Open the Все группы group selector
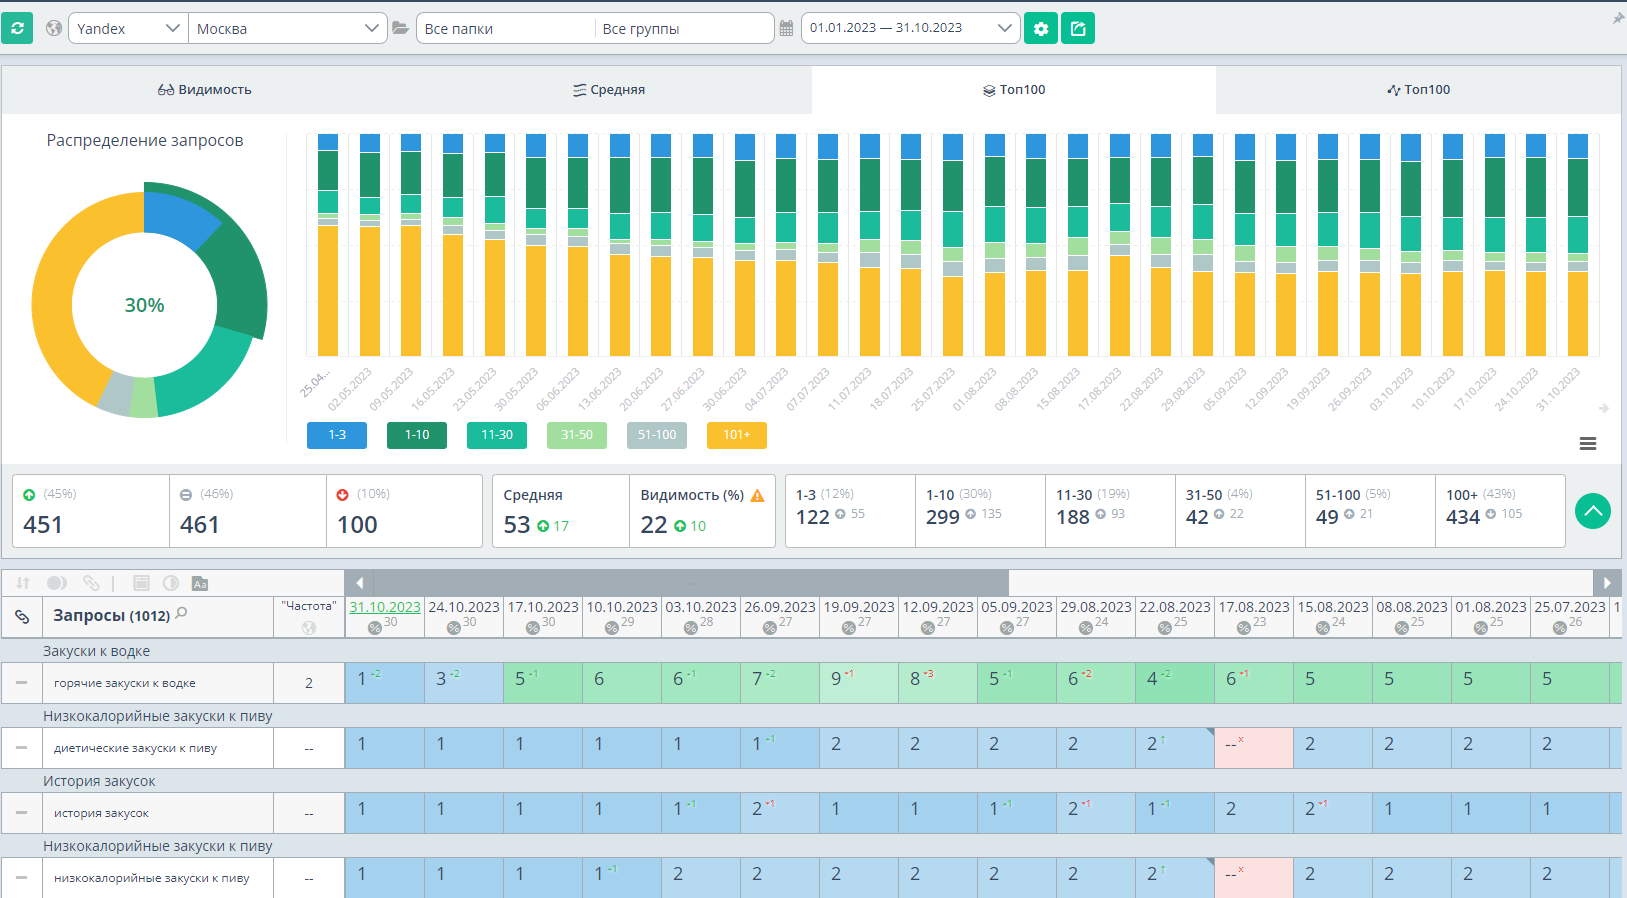The image size is (1627, 898). click(685, 28)
